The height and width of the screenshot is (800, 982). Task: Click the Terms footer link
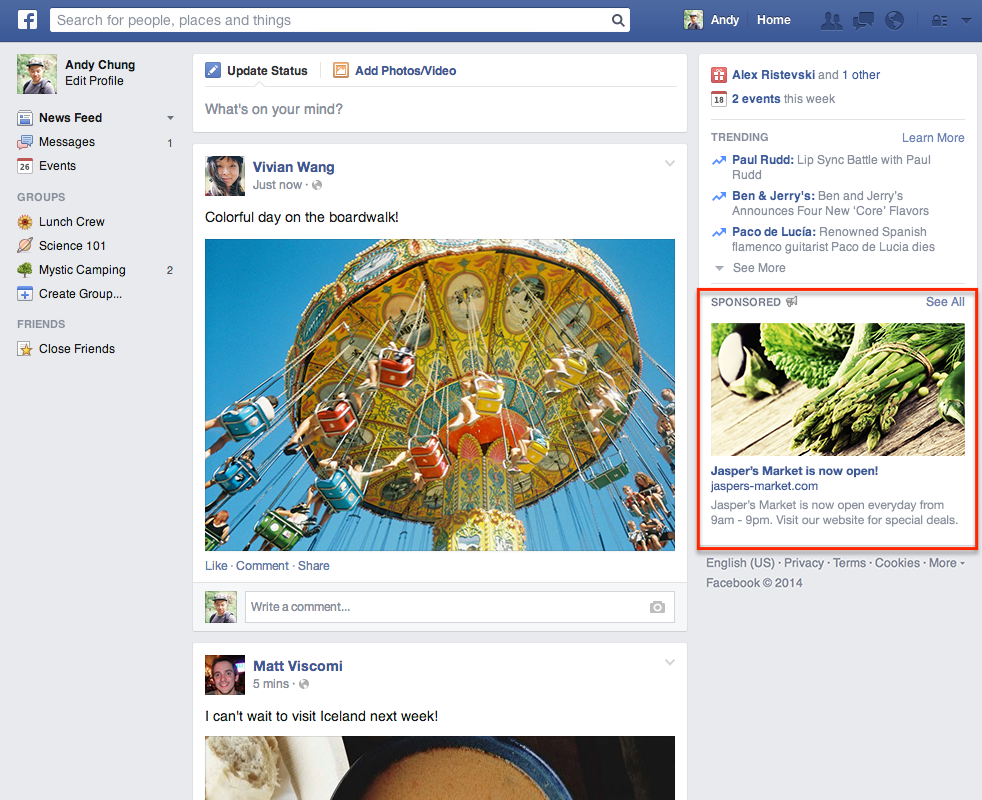pos(849,563)
